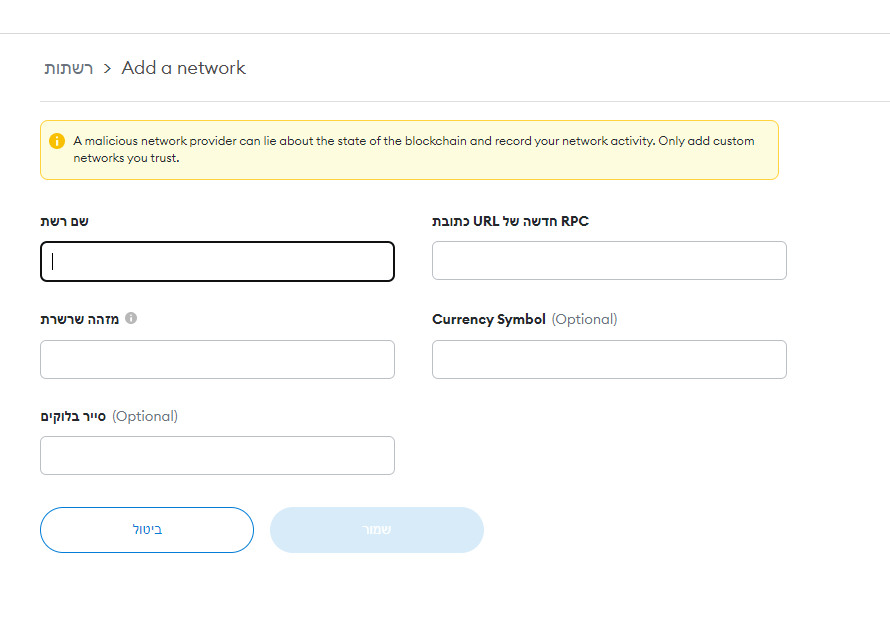The image size is (890, 618).
Task: Click the Currency Symbol input field
Action: click(x=609, y=359)
